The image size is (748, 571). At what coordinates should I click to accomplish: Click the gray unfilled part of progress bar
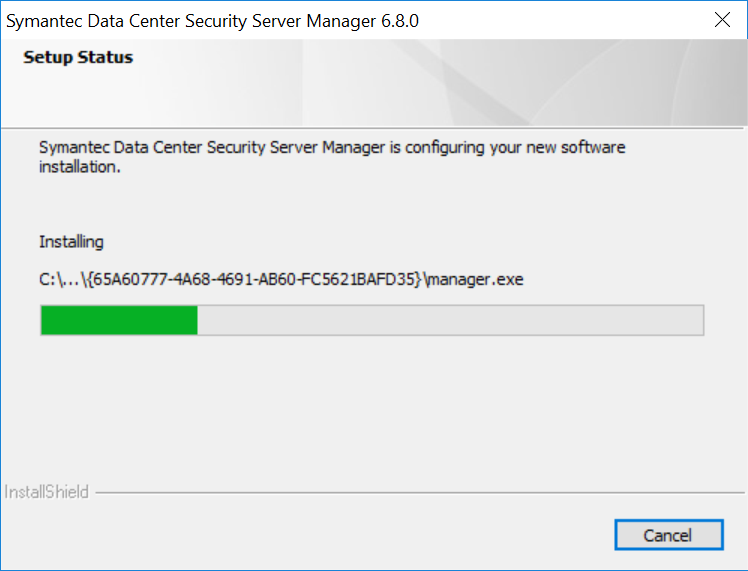pos(450,320)
